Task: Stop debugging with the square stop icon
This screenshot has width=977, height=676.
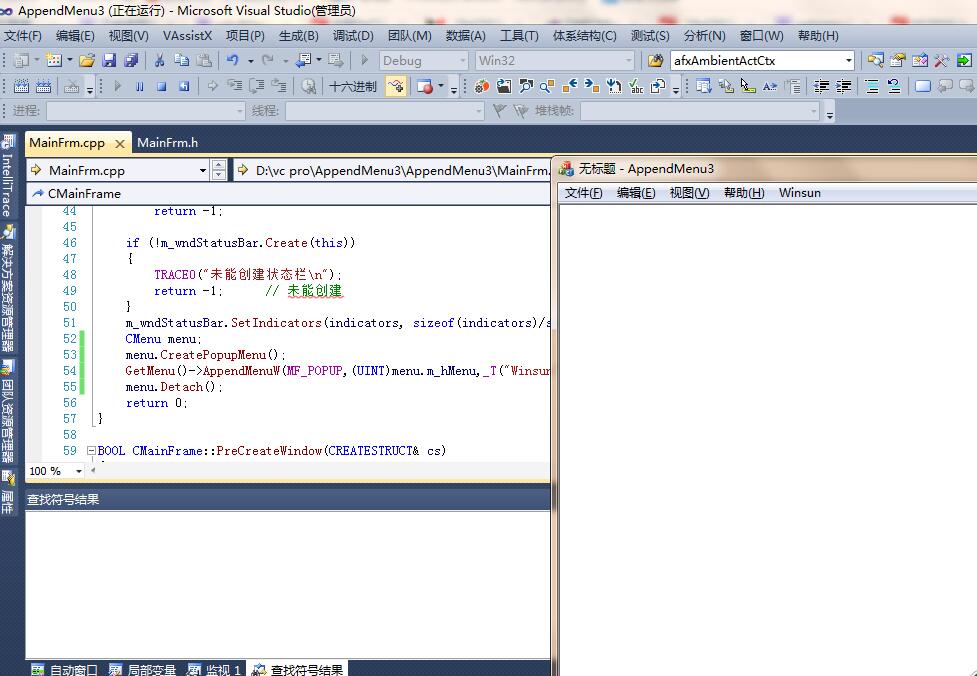Action: pyautogui.click(x=162, y=87)
